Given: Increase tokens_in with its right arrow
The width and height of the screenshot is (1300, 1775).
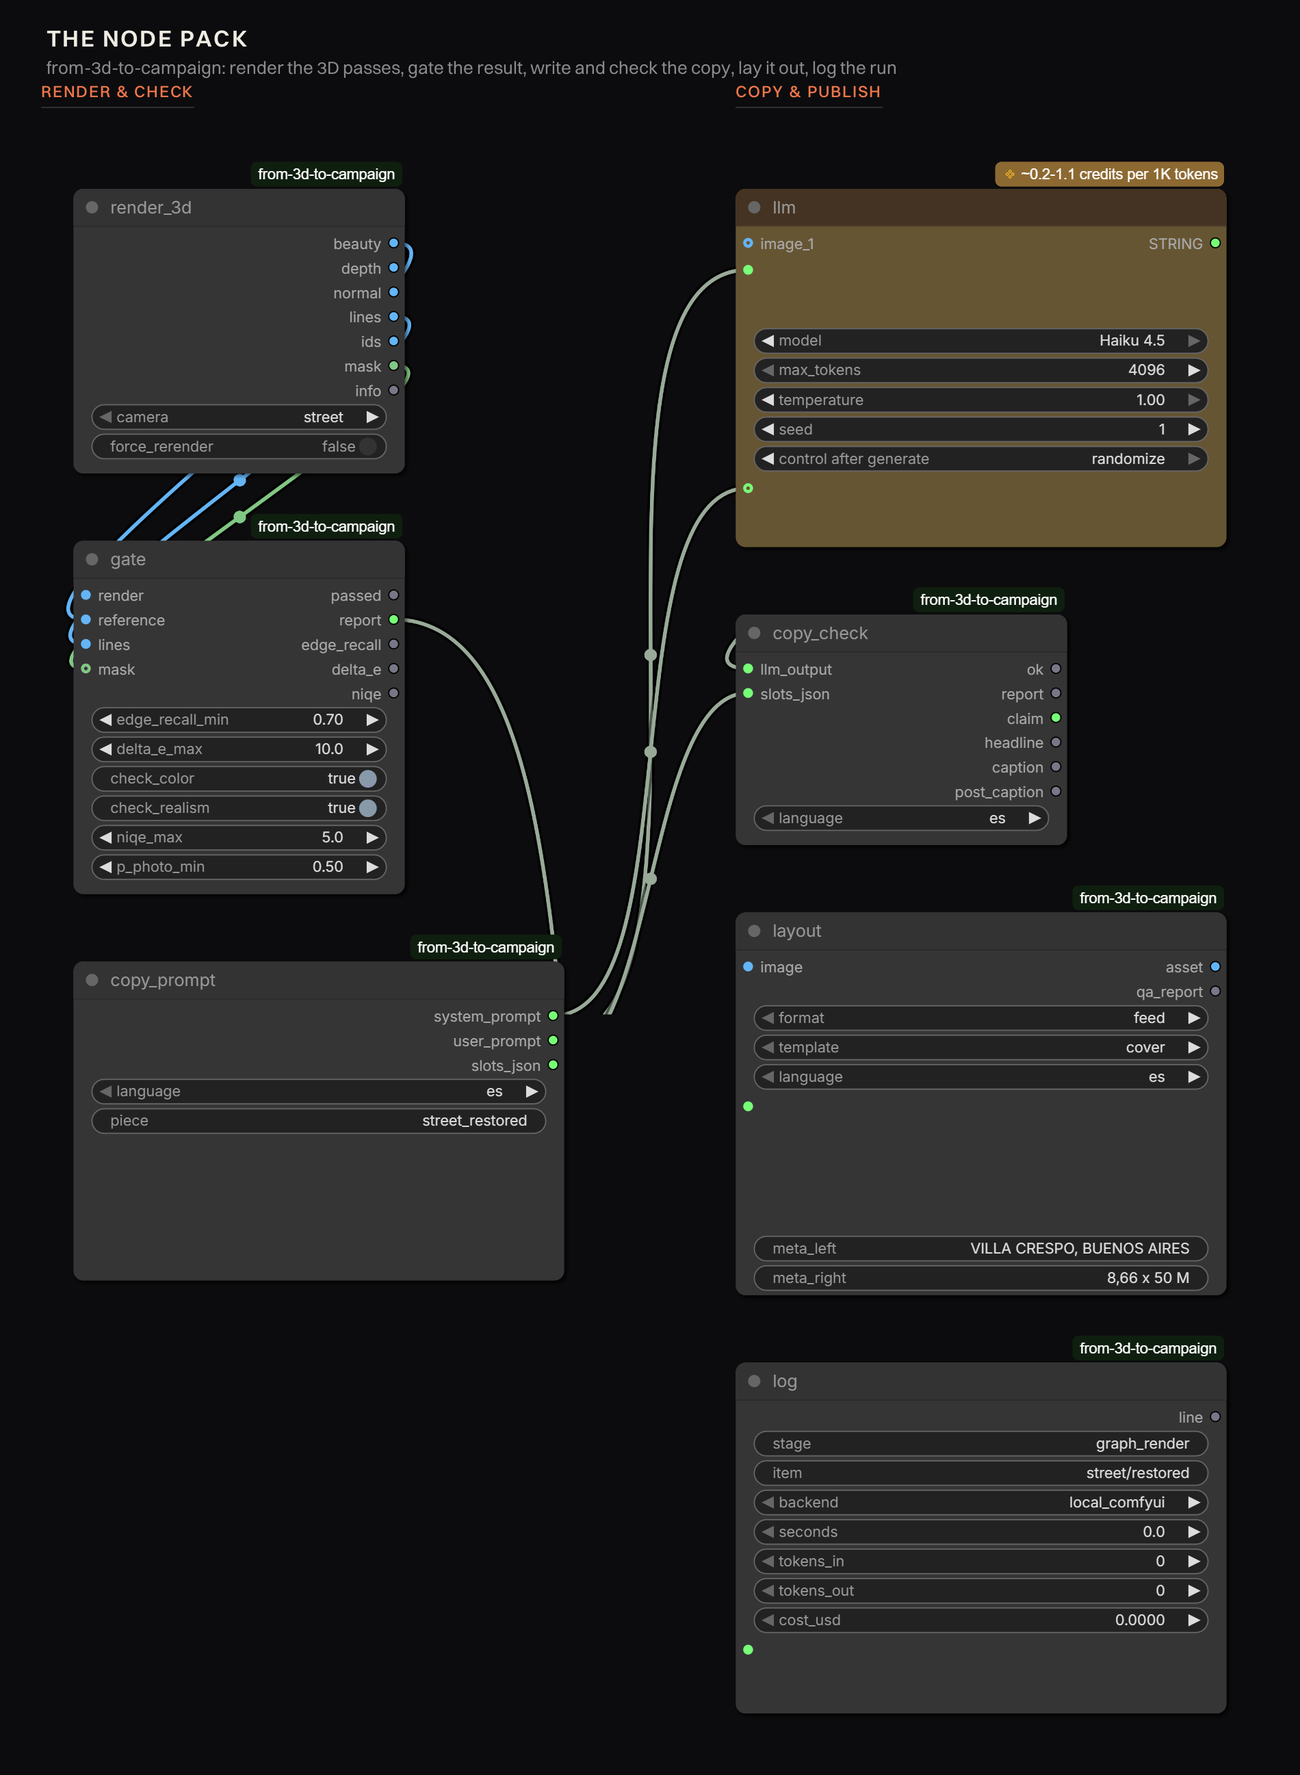Looking at the screenshot, I should click(x=1194, y=1561).
